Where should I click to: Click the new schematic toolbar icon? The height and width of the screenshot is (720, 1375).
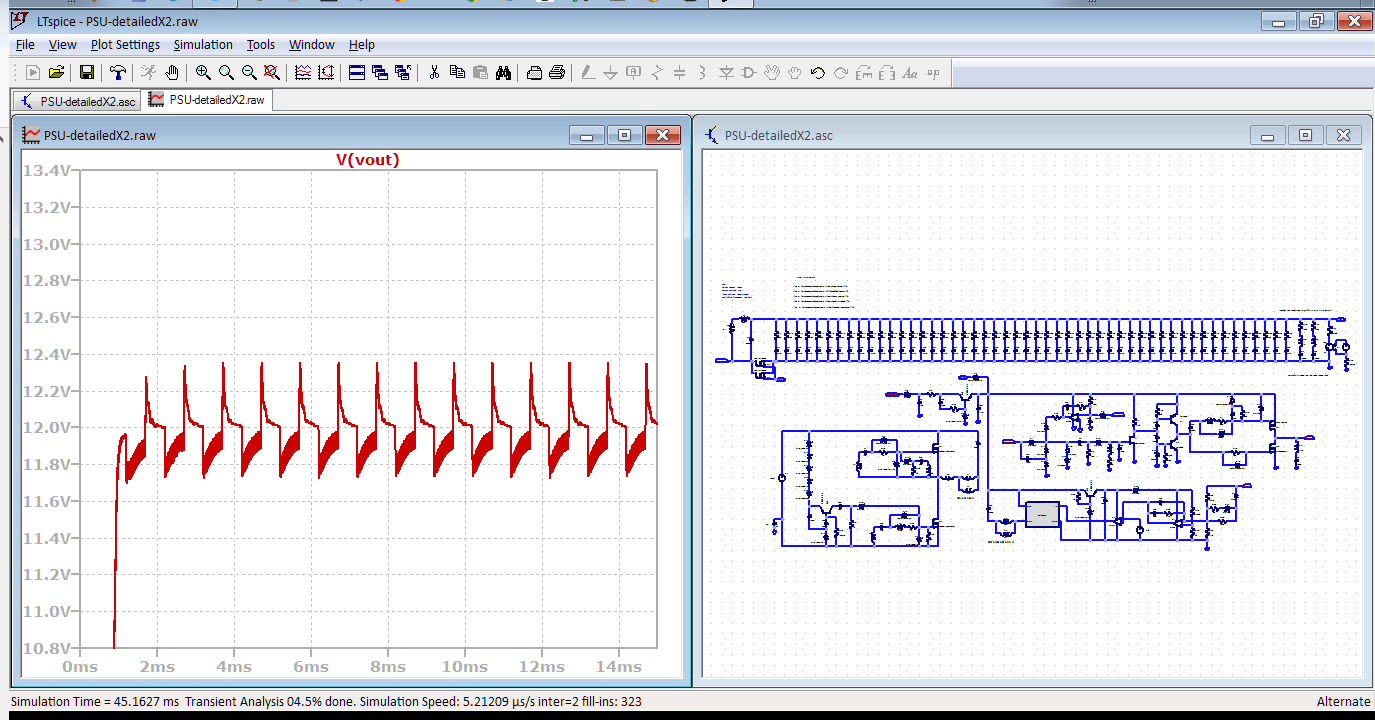click(x=33, y=72)
